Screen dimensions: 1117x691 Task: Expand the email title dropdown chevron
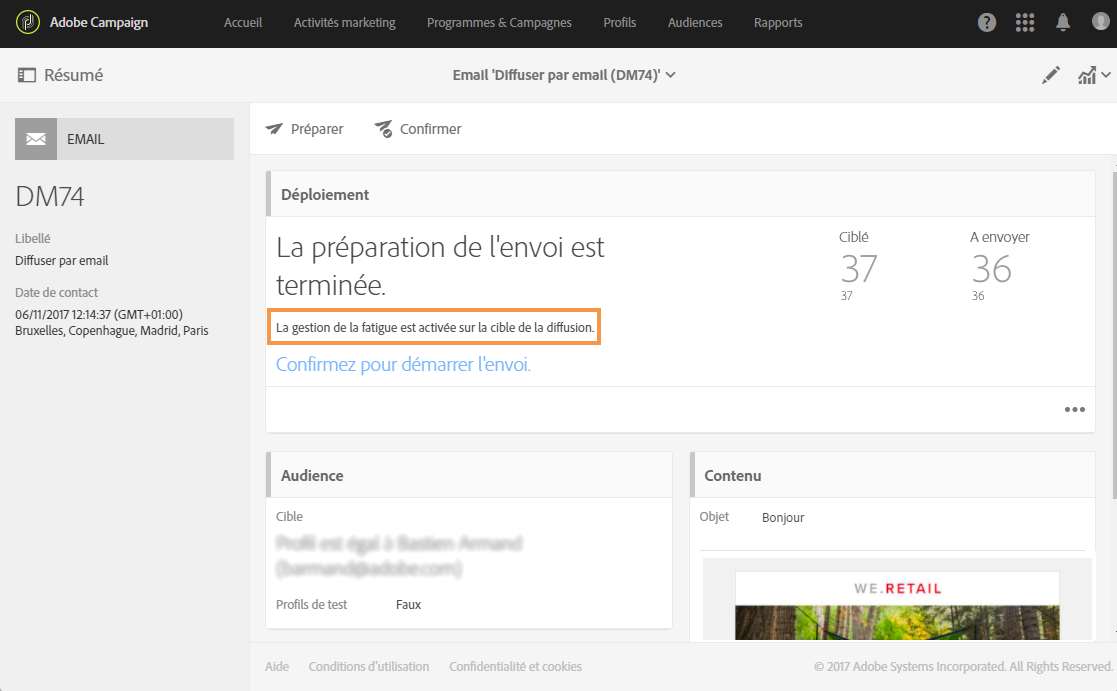point(670,75)
